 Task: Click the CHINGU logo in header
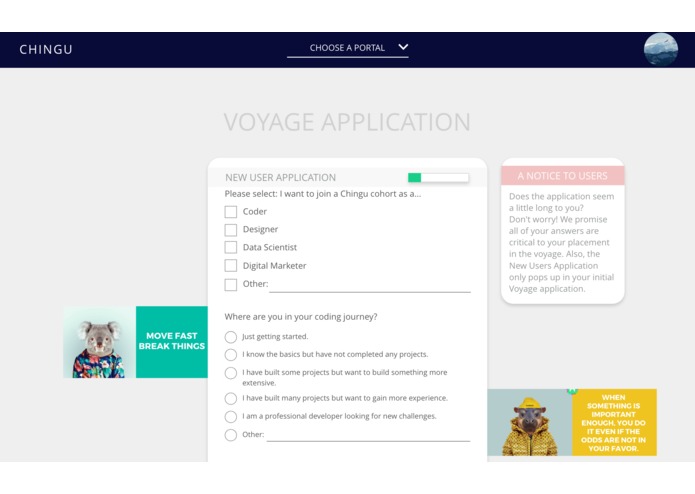[46, 49]
